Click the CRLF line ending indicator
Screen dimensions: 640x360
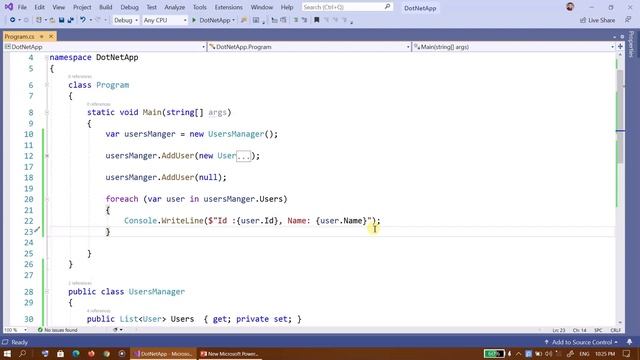click(x=616, y=330)
